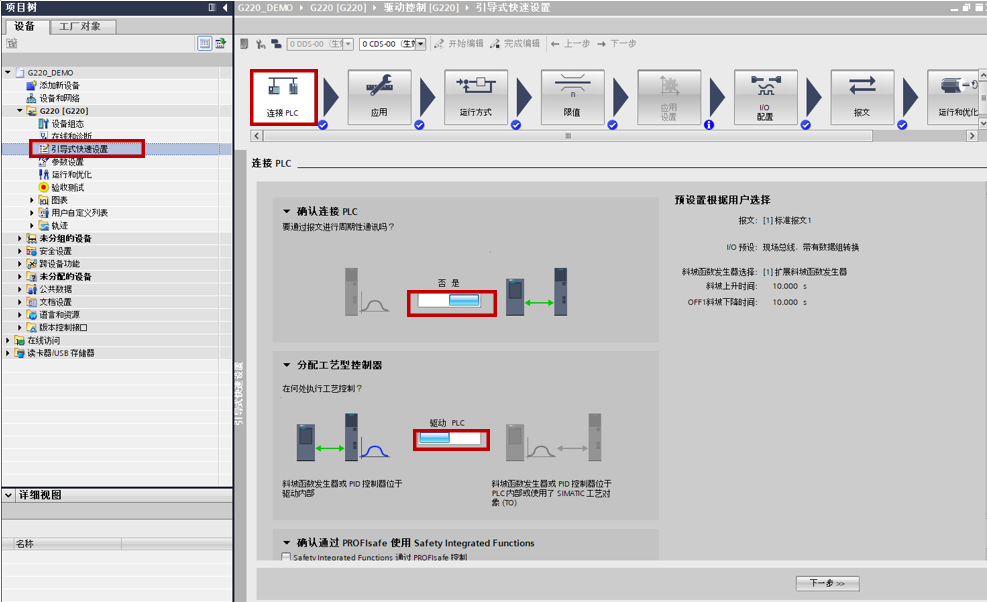Switch to the 工厂对象 tab
Screen dimensions: 987x602
click(x=81, y=26)
